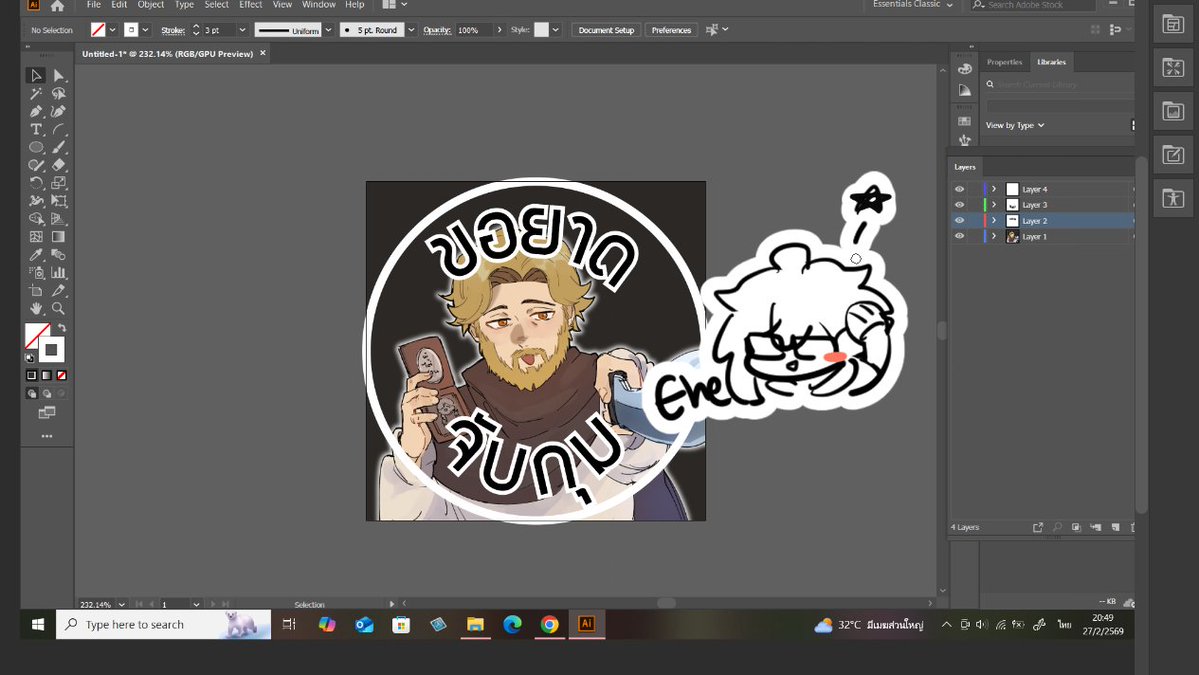This screenshot has height=675, width=1199.
Task: Open the Color panel palette icon
Action: pos(965,68)
